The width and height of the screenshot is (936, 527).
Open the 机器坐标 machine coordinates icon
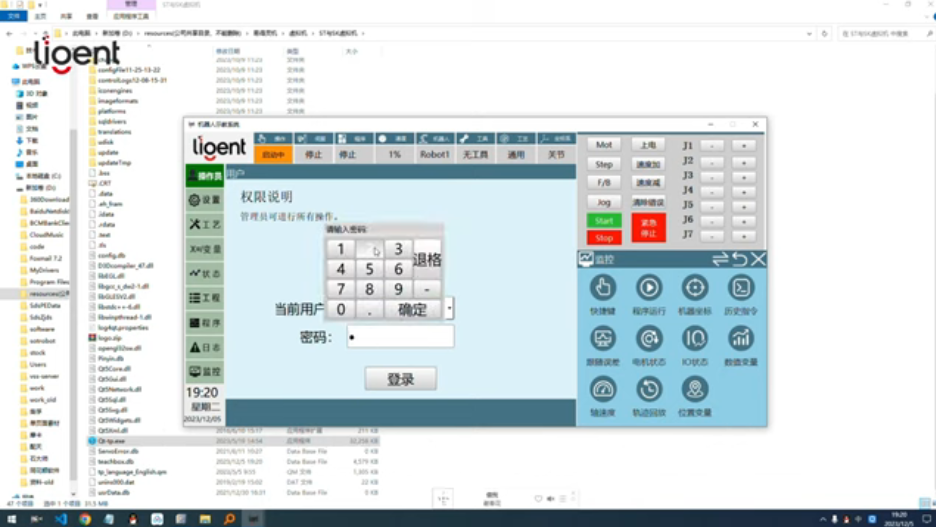point(695,289)
